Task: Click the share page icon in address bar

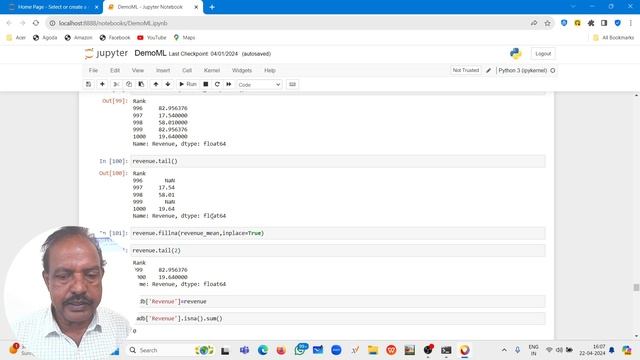Action: pos(534,23)
